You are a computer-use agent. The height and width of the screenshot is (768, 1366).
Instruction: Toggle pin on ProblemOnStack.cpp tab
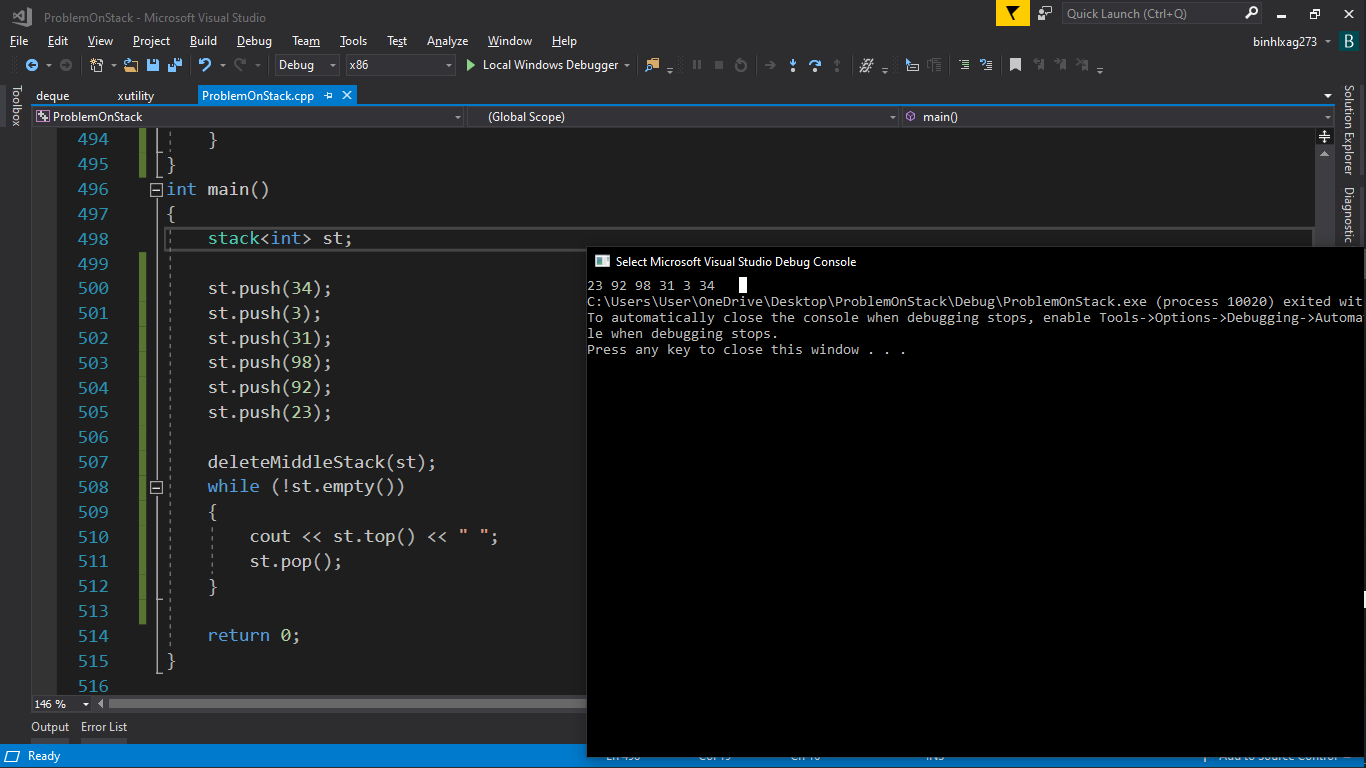coord(329,96)
